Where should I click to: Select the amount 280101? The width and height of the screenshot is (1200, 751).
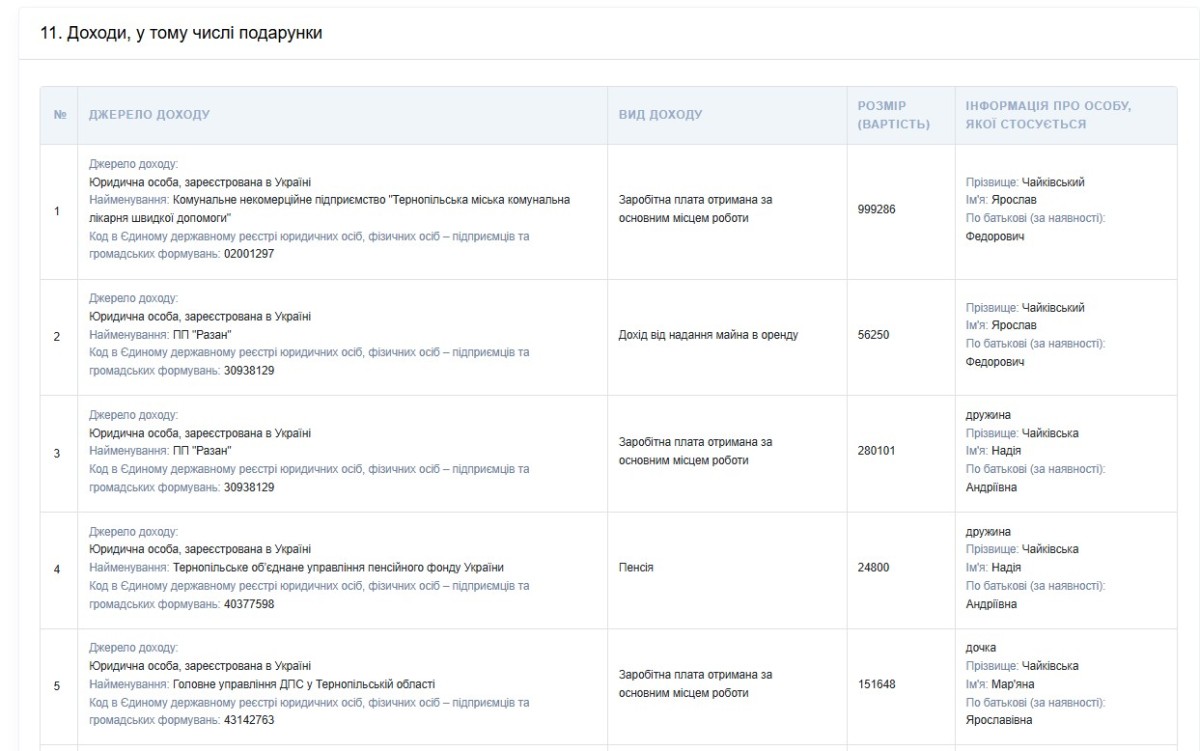pyautogui.click(x=877, y=451)
